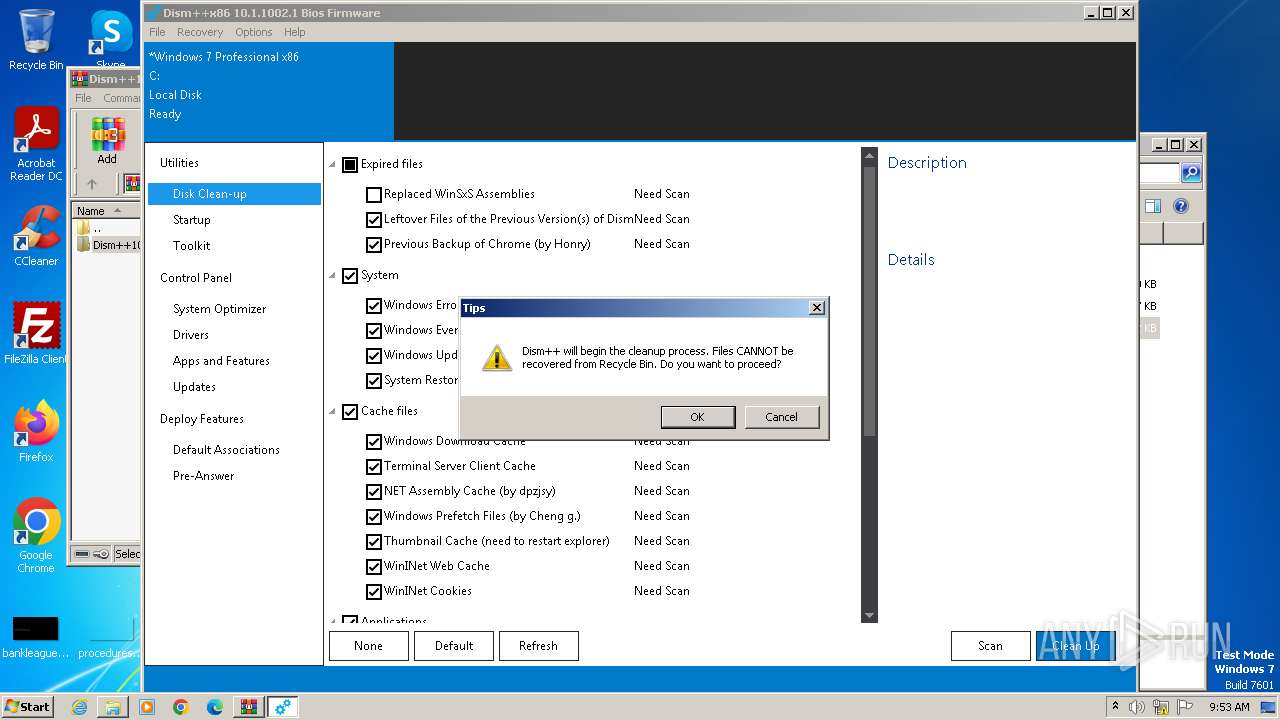Open CCleaner desktop shortcut
The width and height of the screenshot is (1280, 720).
pyautogui.click(x=36, y=236)
